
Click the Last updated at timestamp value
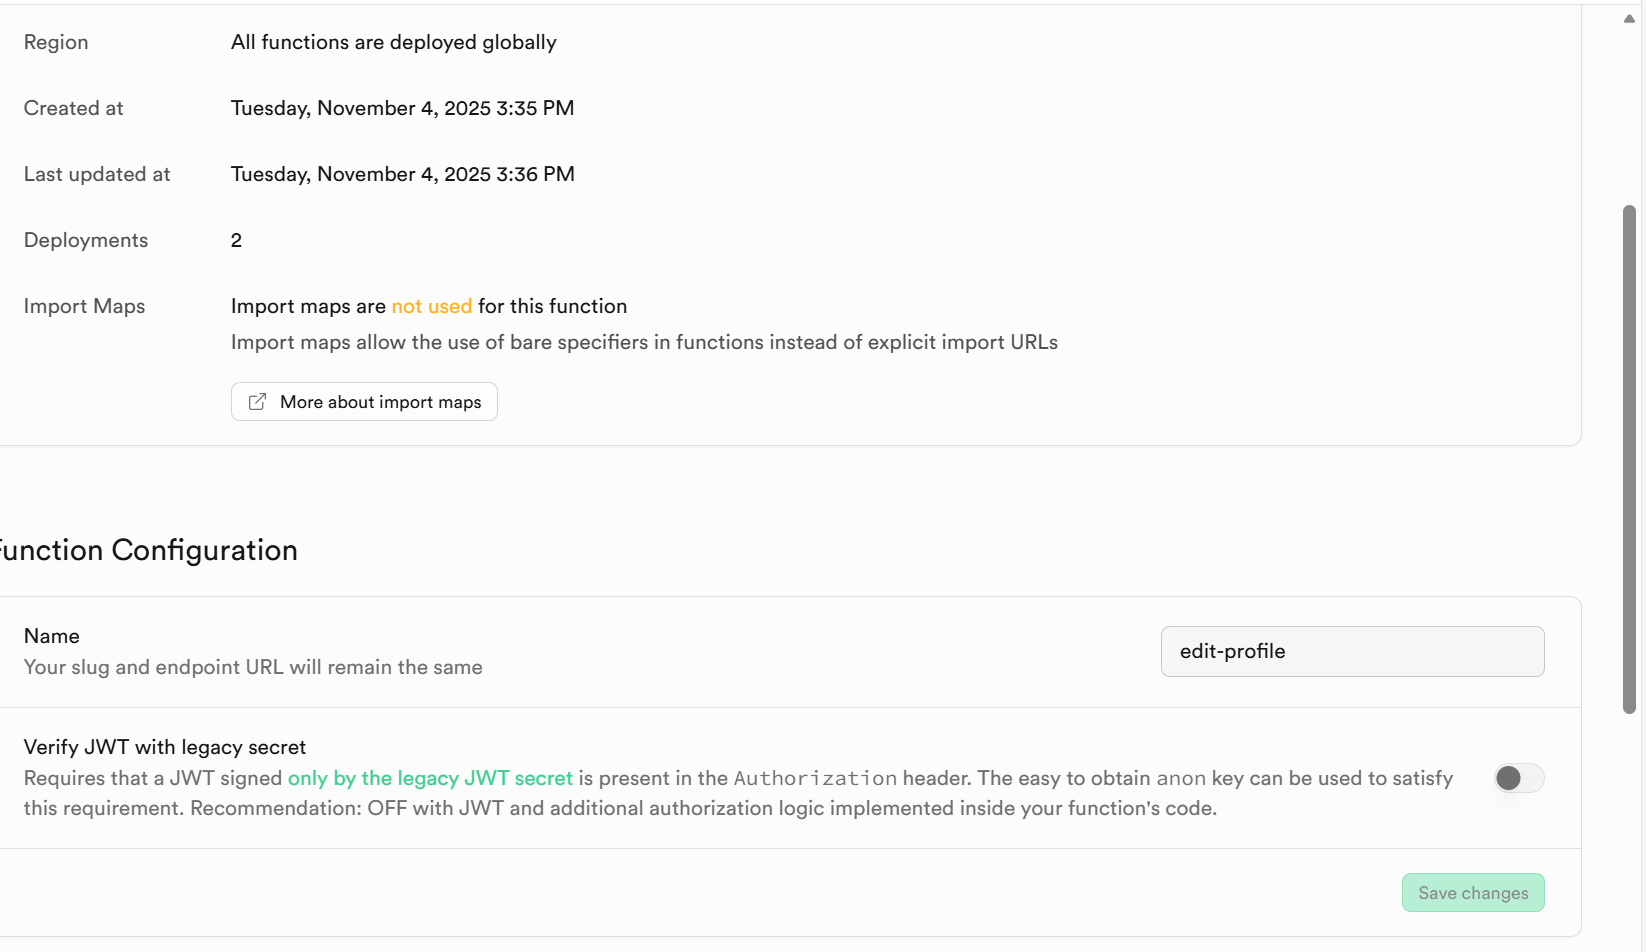[402, 174]
